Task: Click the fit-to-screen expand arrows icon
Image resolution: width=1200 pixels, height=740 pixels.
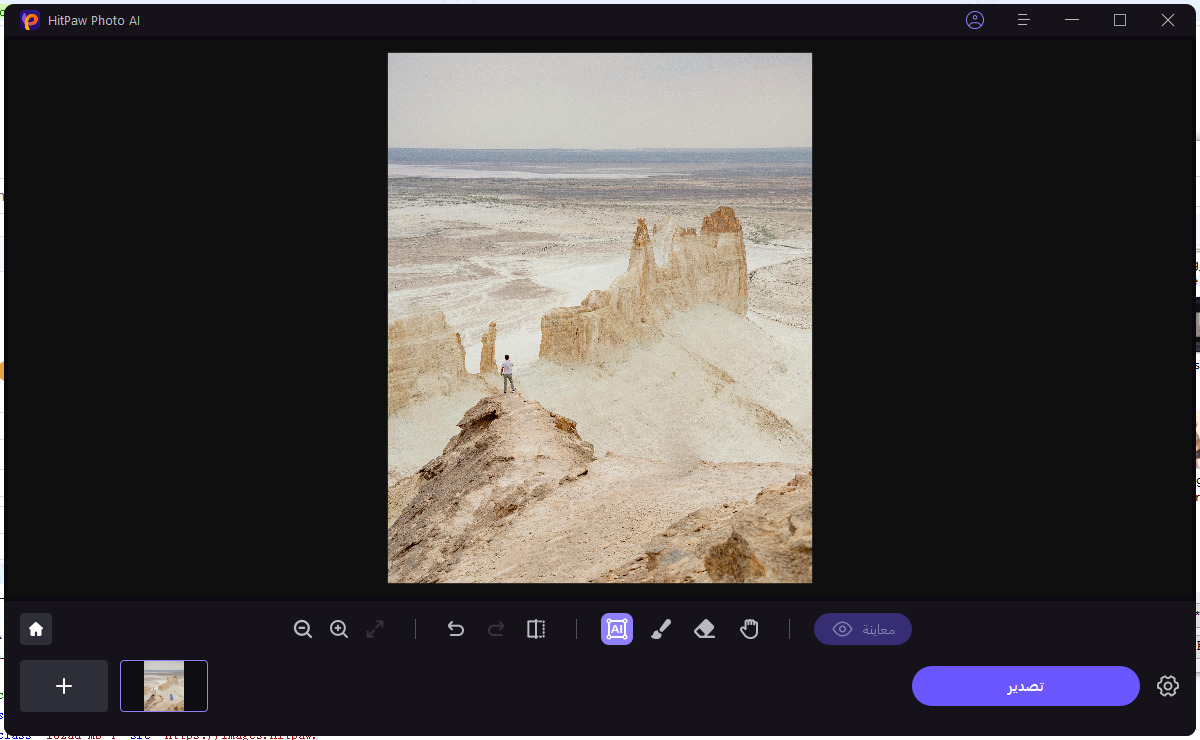Action: (375, 629)
